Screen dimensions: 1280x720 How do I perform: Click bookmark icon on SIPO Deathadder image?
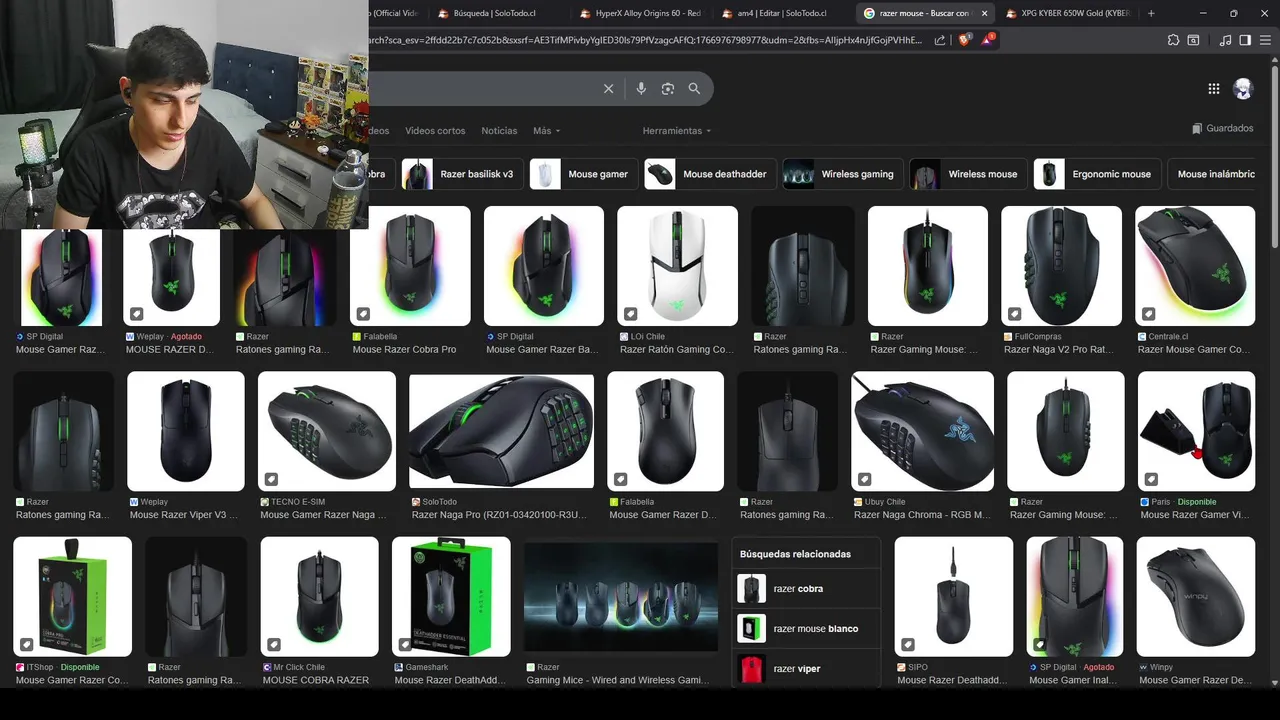908,644
